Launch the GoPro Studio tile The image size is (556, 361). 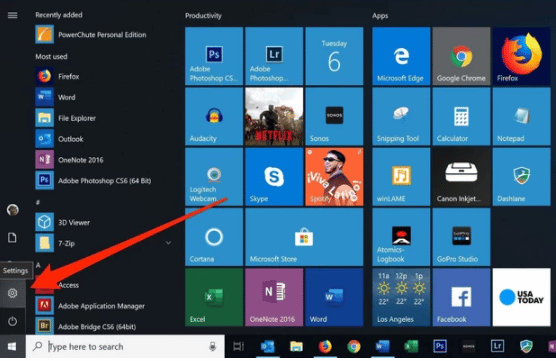(461, 237)
